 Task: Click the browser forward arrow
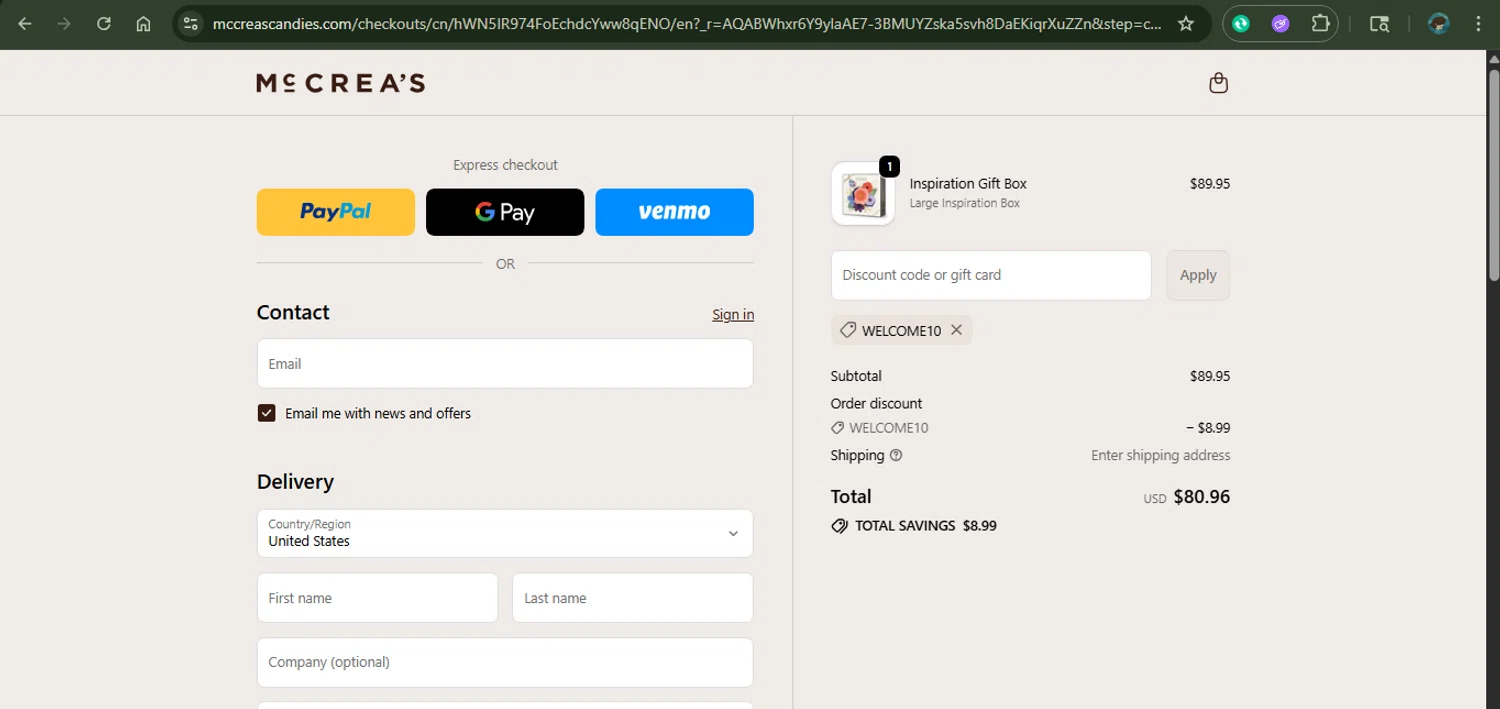tap(64, 24)
